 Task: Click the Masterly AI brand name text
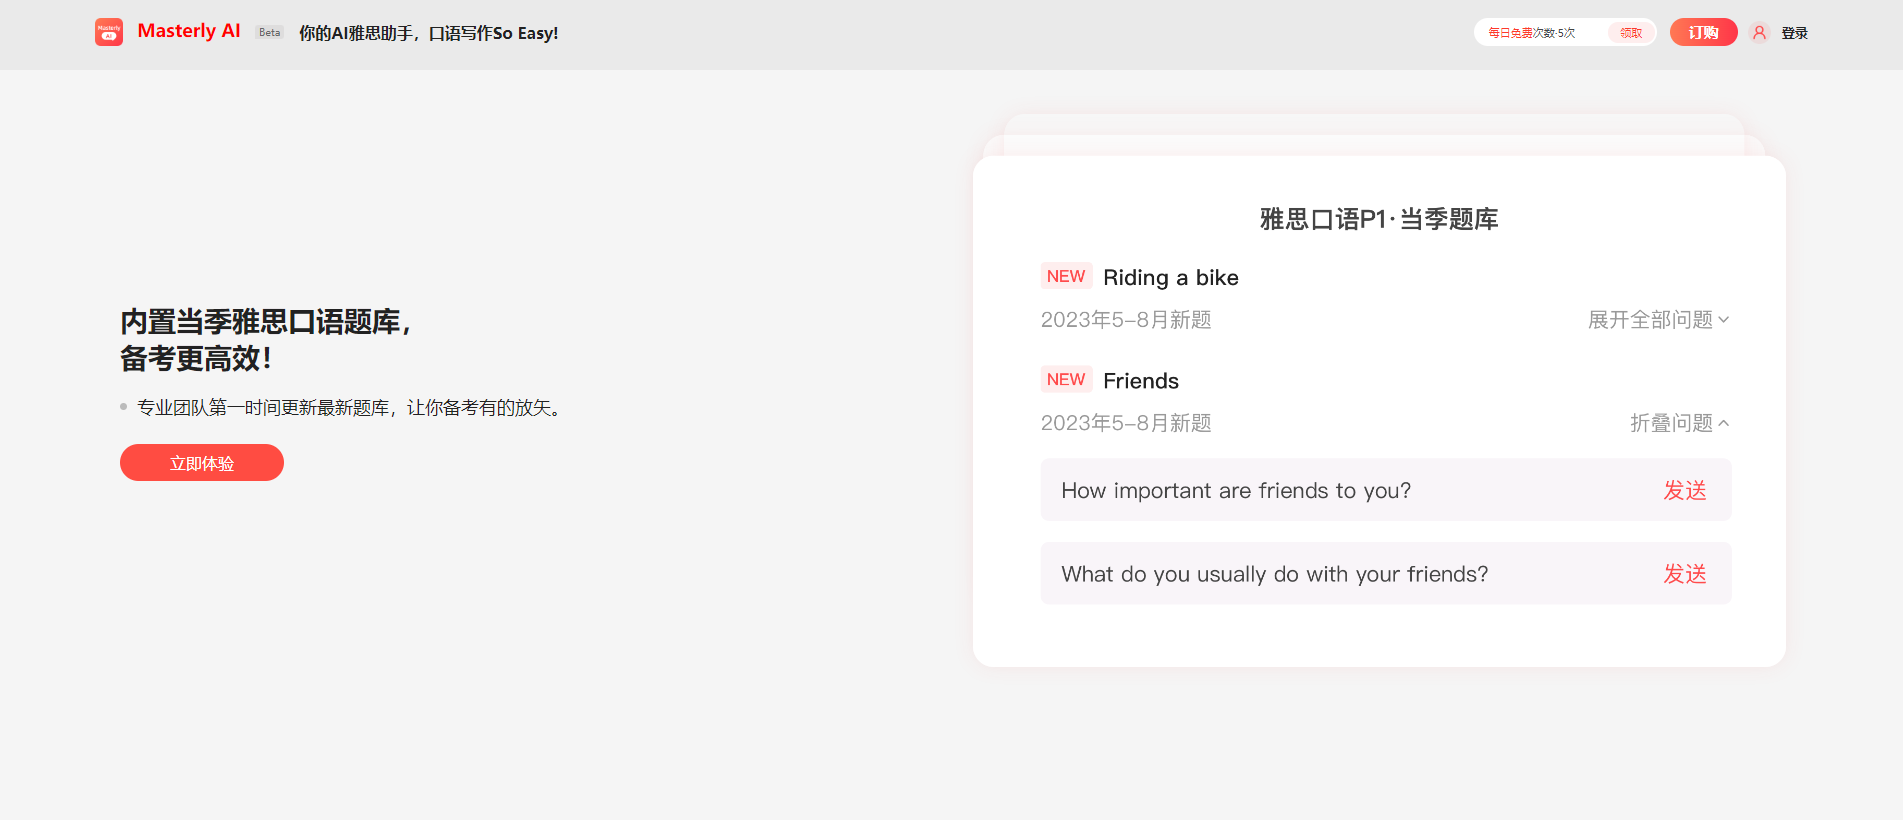pos(189,31)
